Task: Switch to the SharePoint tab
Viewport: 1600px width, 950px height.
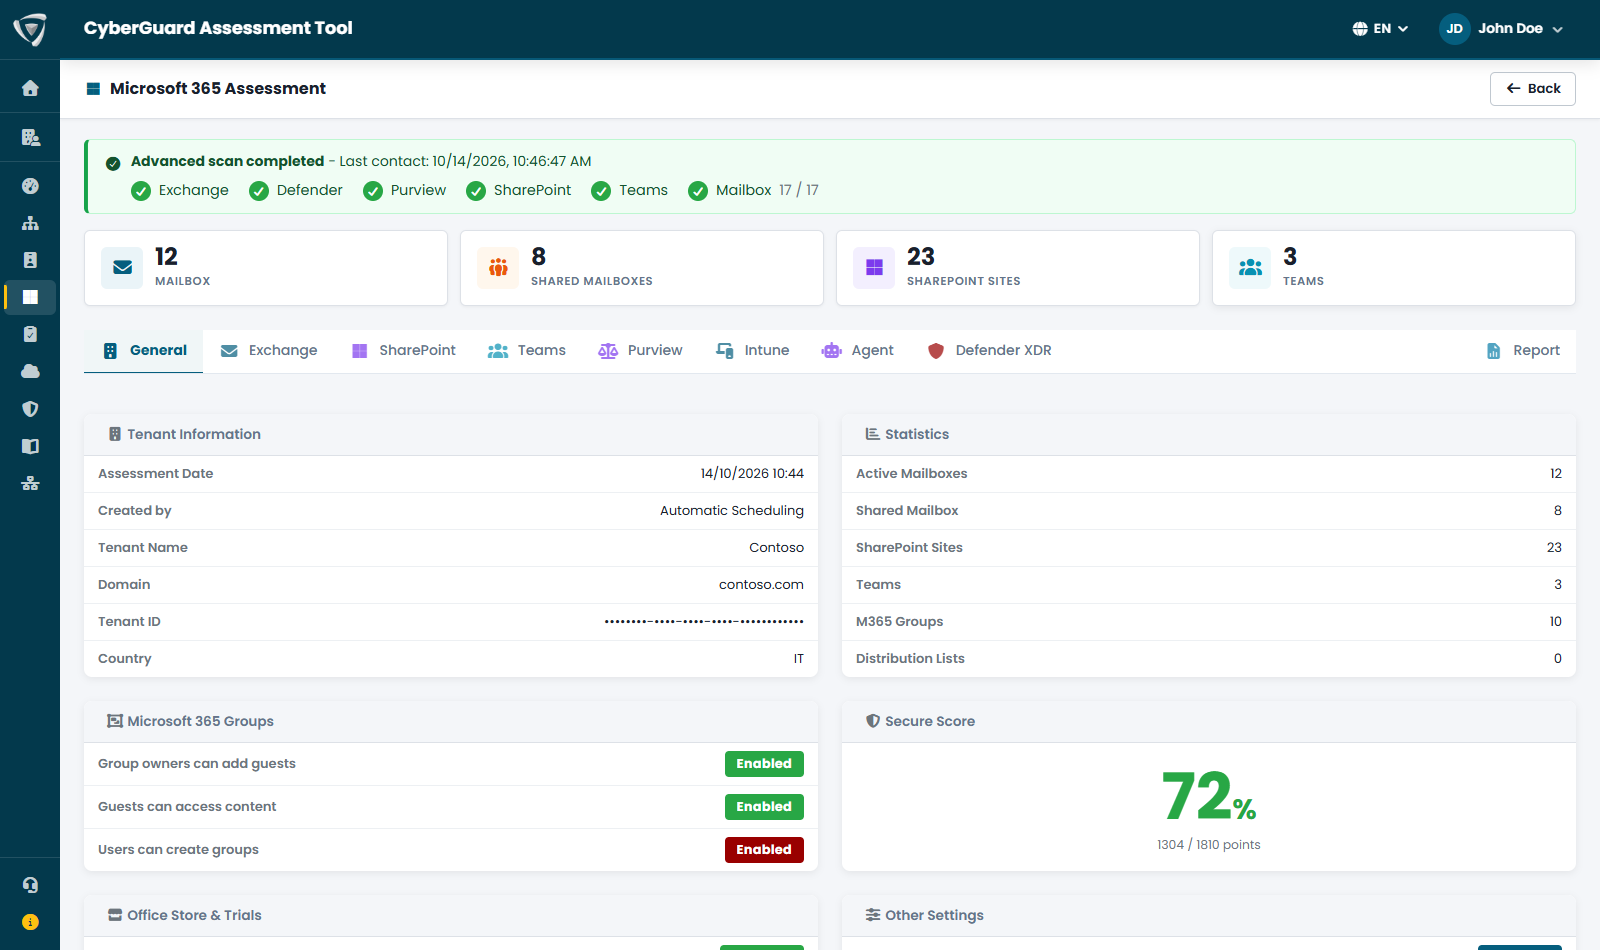Action: [403, 351]
